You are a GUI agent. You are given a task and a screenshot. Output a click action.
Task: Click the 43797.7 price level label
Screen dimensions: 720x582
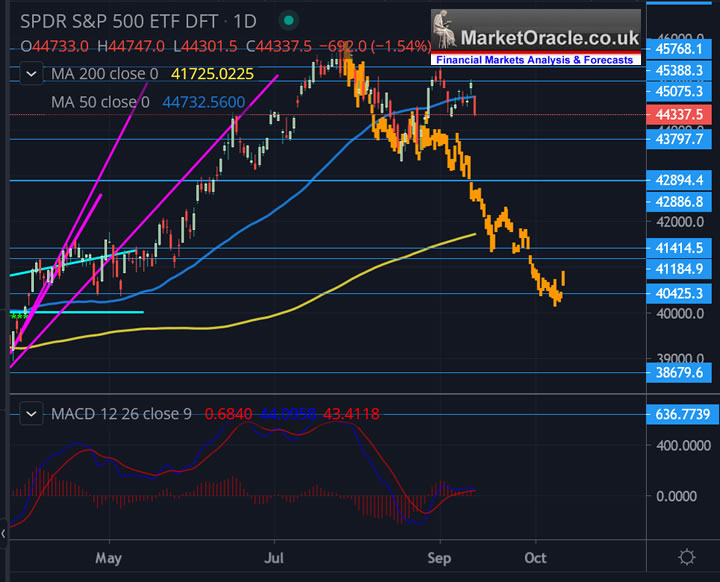679,139
